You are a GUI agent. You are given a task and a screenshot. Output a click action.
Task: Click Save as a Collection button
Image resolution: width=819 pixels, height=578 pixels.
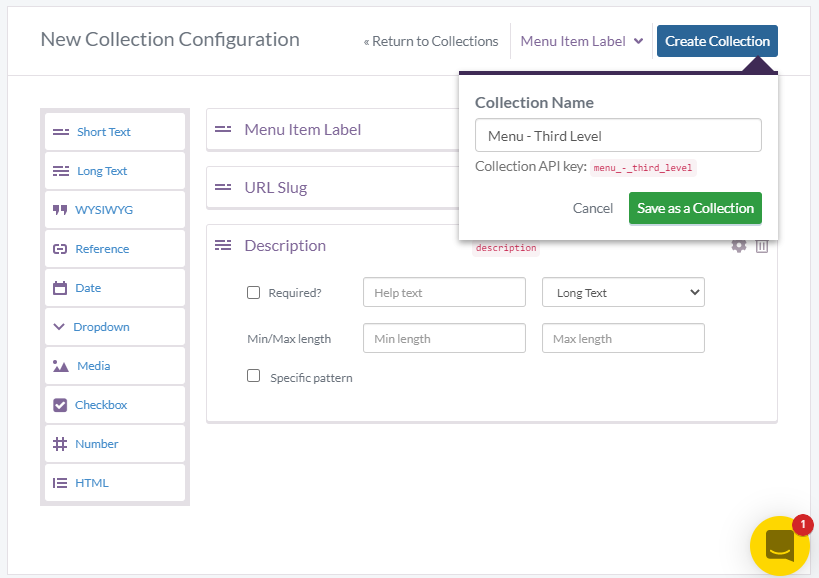coord(695,208)
